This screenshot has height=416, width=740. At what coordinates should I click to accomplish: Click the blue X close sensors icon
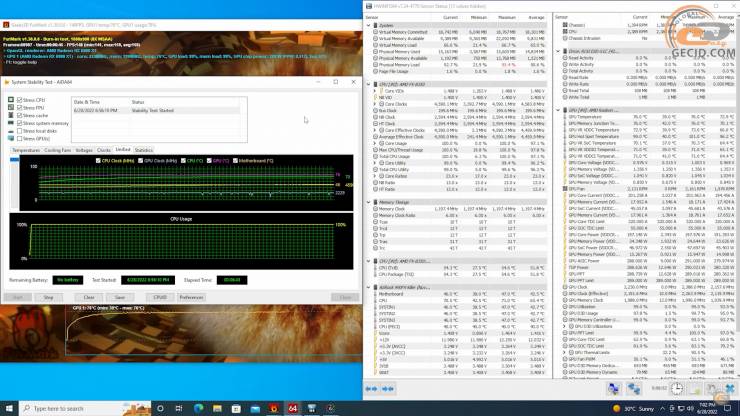pyautogui.click(x=730, y=389)
